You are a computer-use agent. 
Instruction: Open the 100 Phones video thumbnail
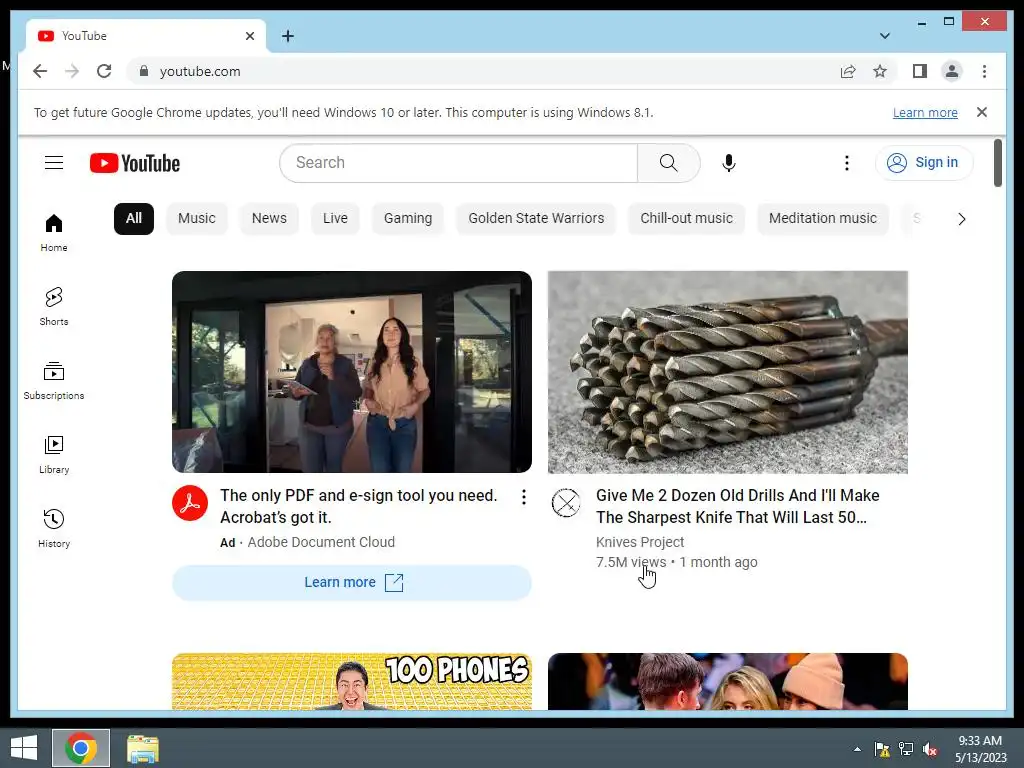[x=352, y=681]
